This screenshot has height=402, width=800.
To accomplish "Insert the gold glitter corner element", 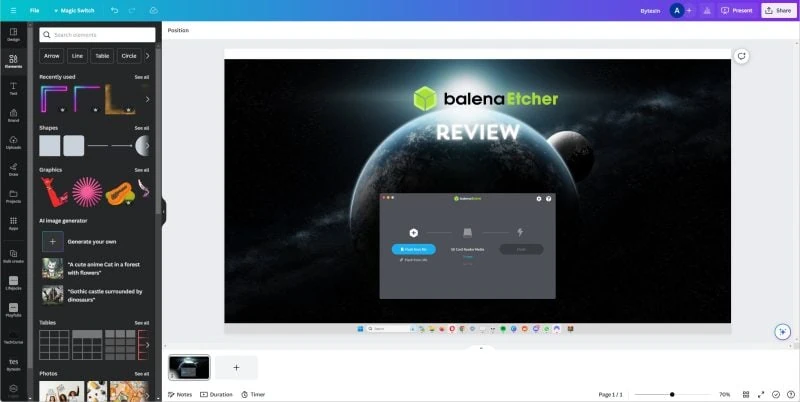I will 119,99.
